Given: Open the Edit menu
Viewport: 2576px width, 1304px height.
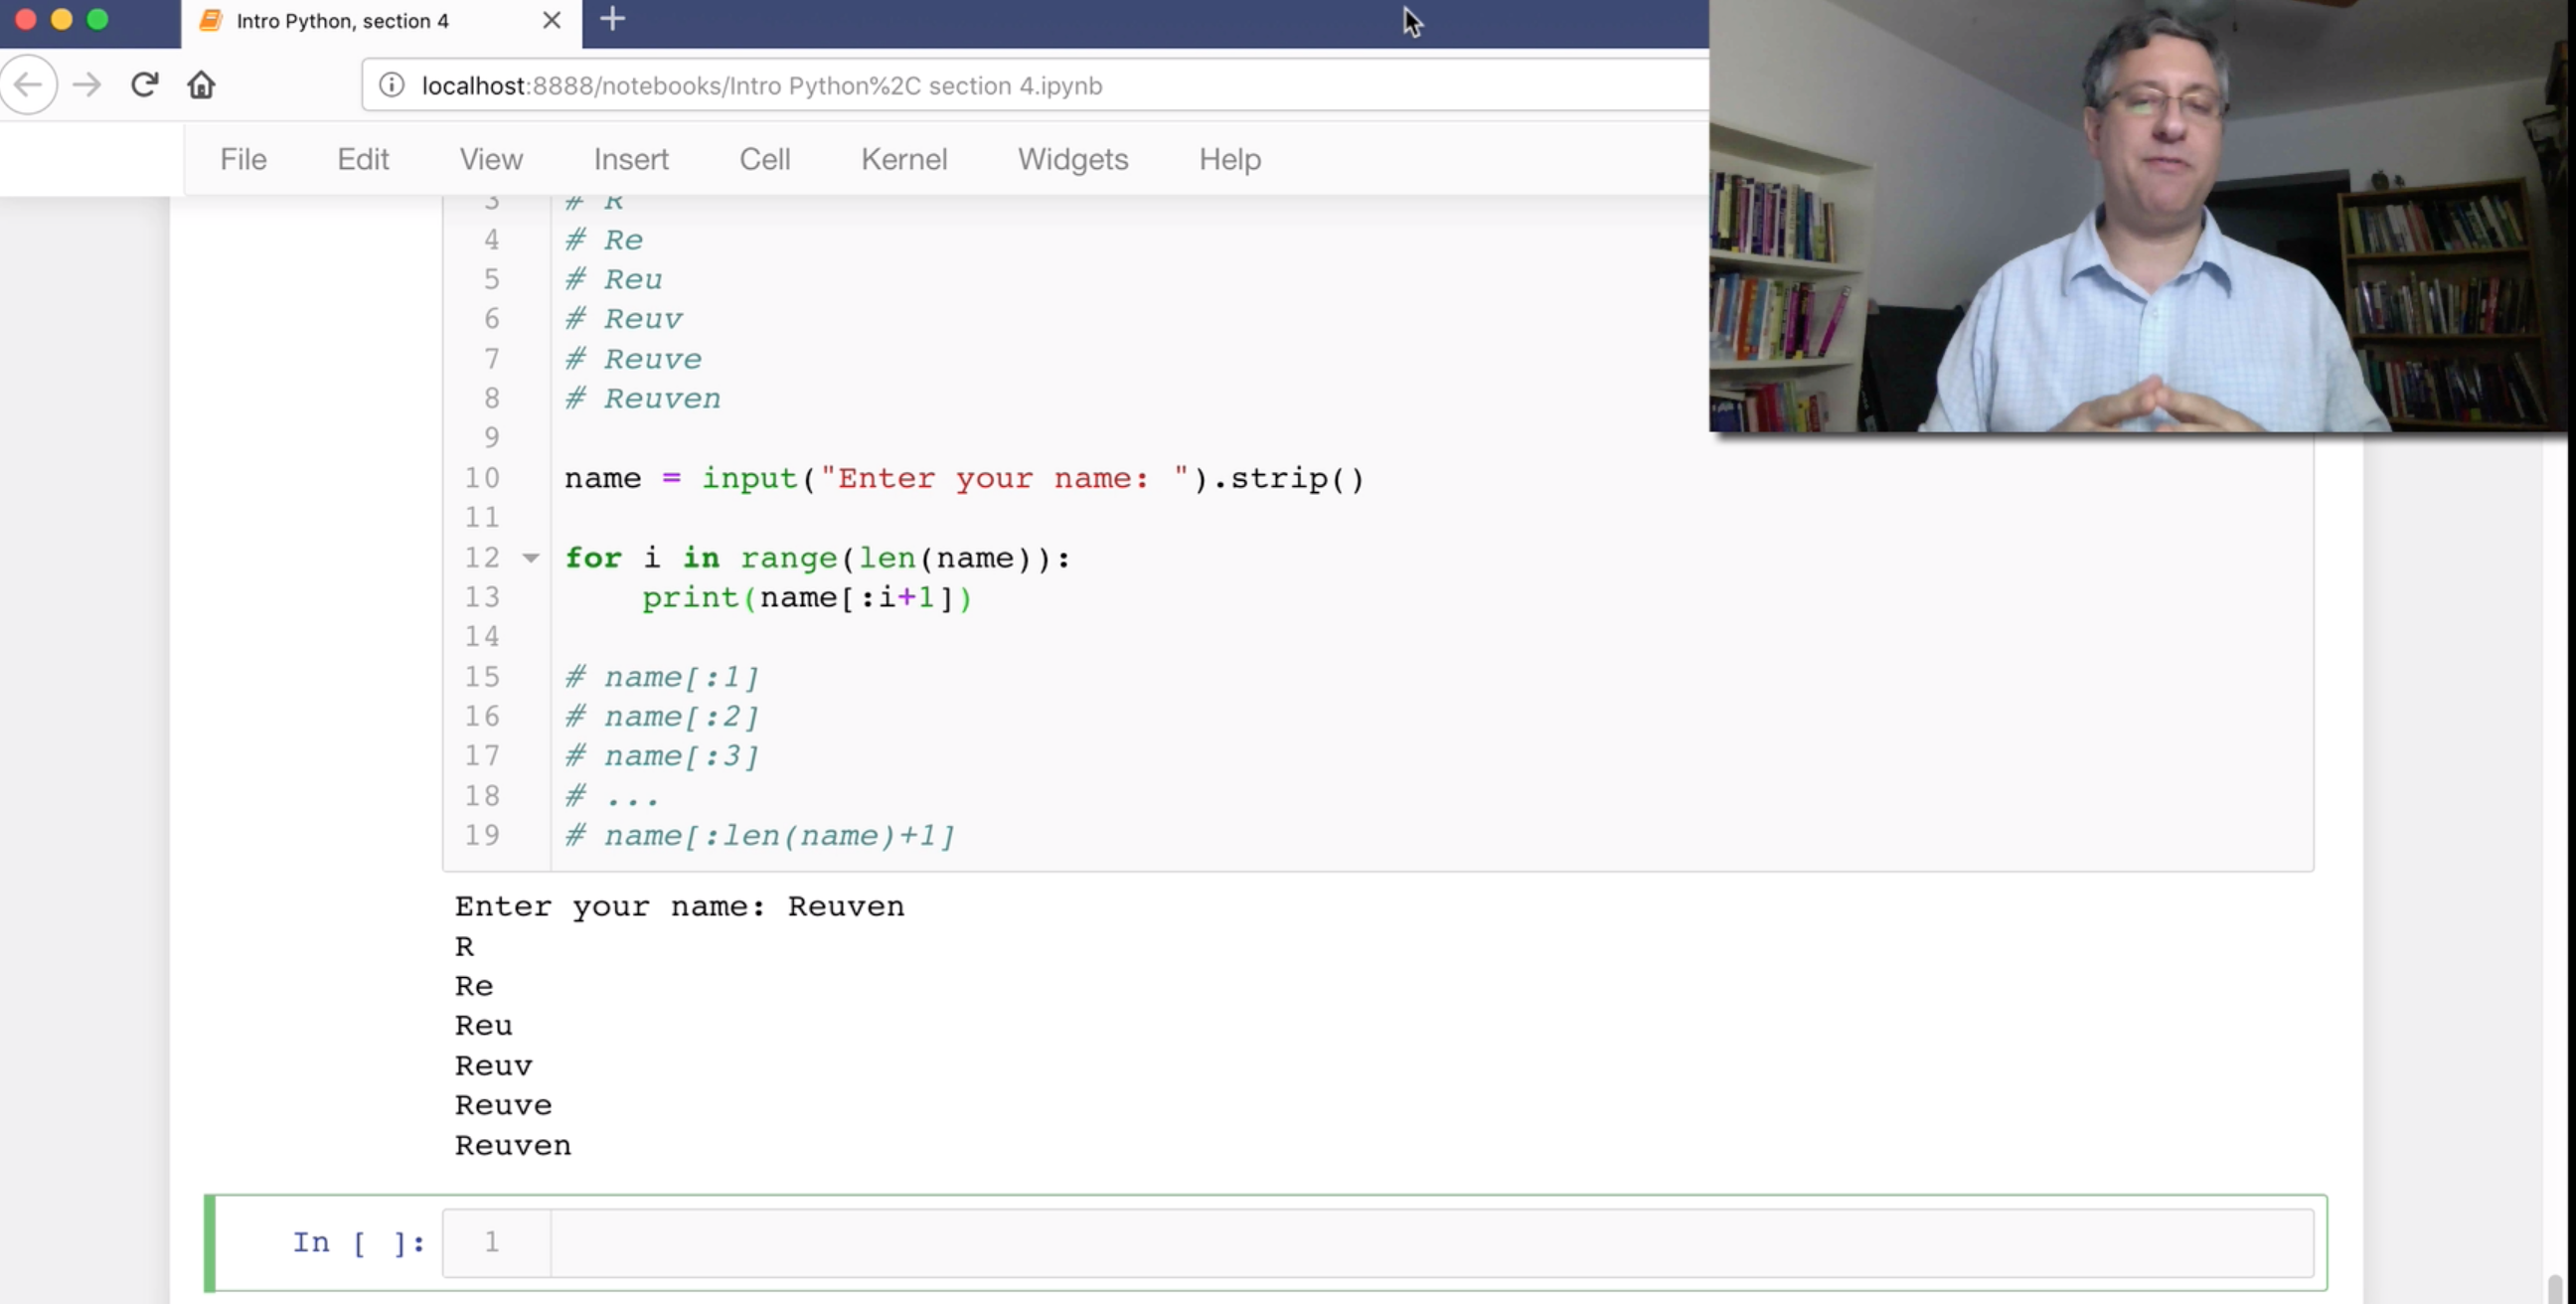Looking at the screenshot, I should click(362, 159).
